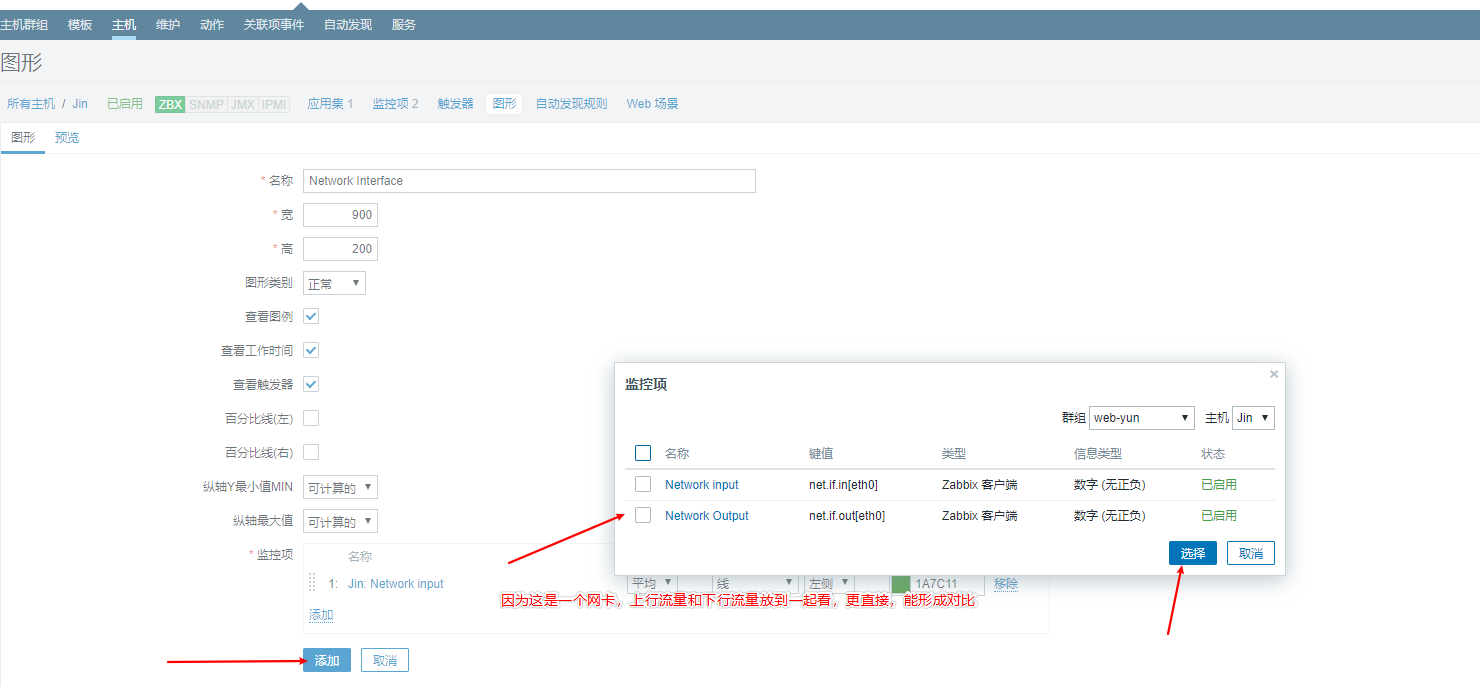Image resolution: width=1480 pixels, height=686 pixels.
Task: Expand the 图形类别 dropdown showing 正常
Action: click(334, 284)
